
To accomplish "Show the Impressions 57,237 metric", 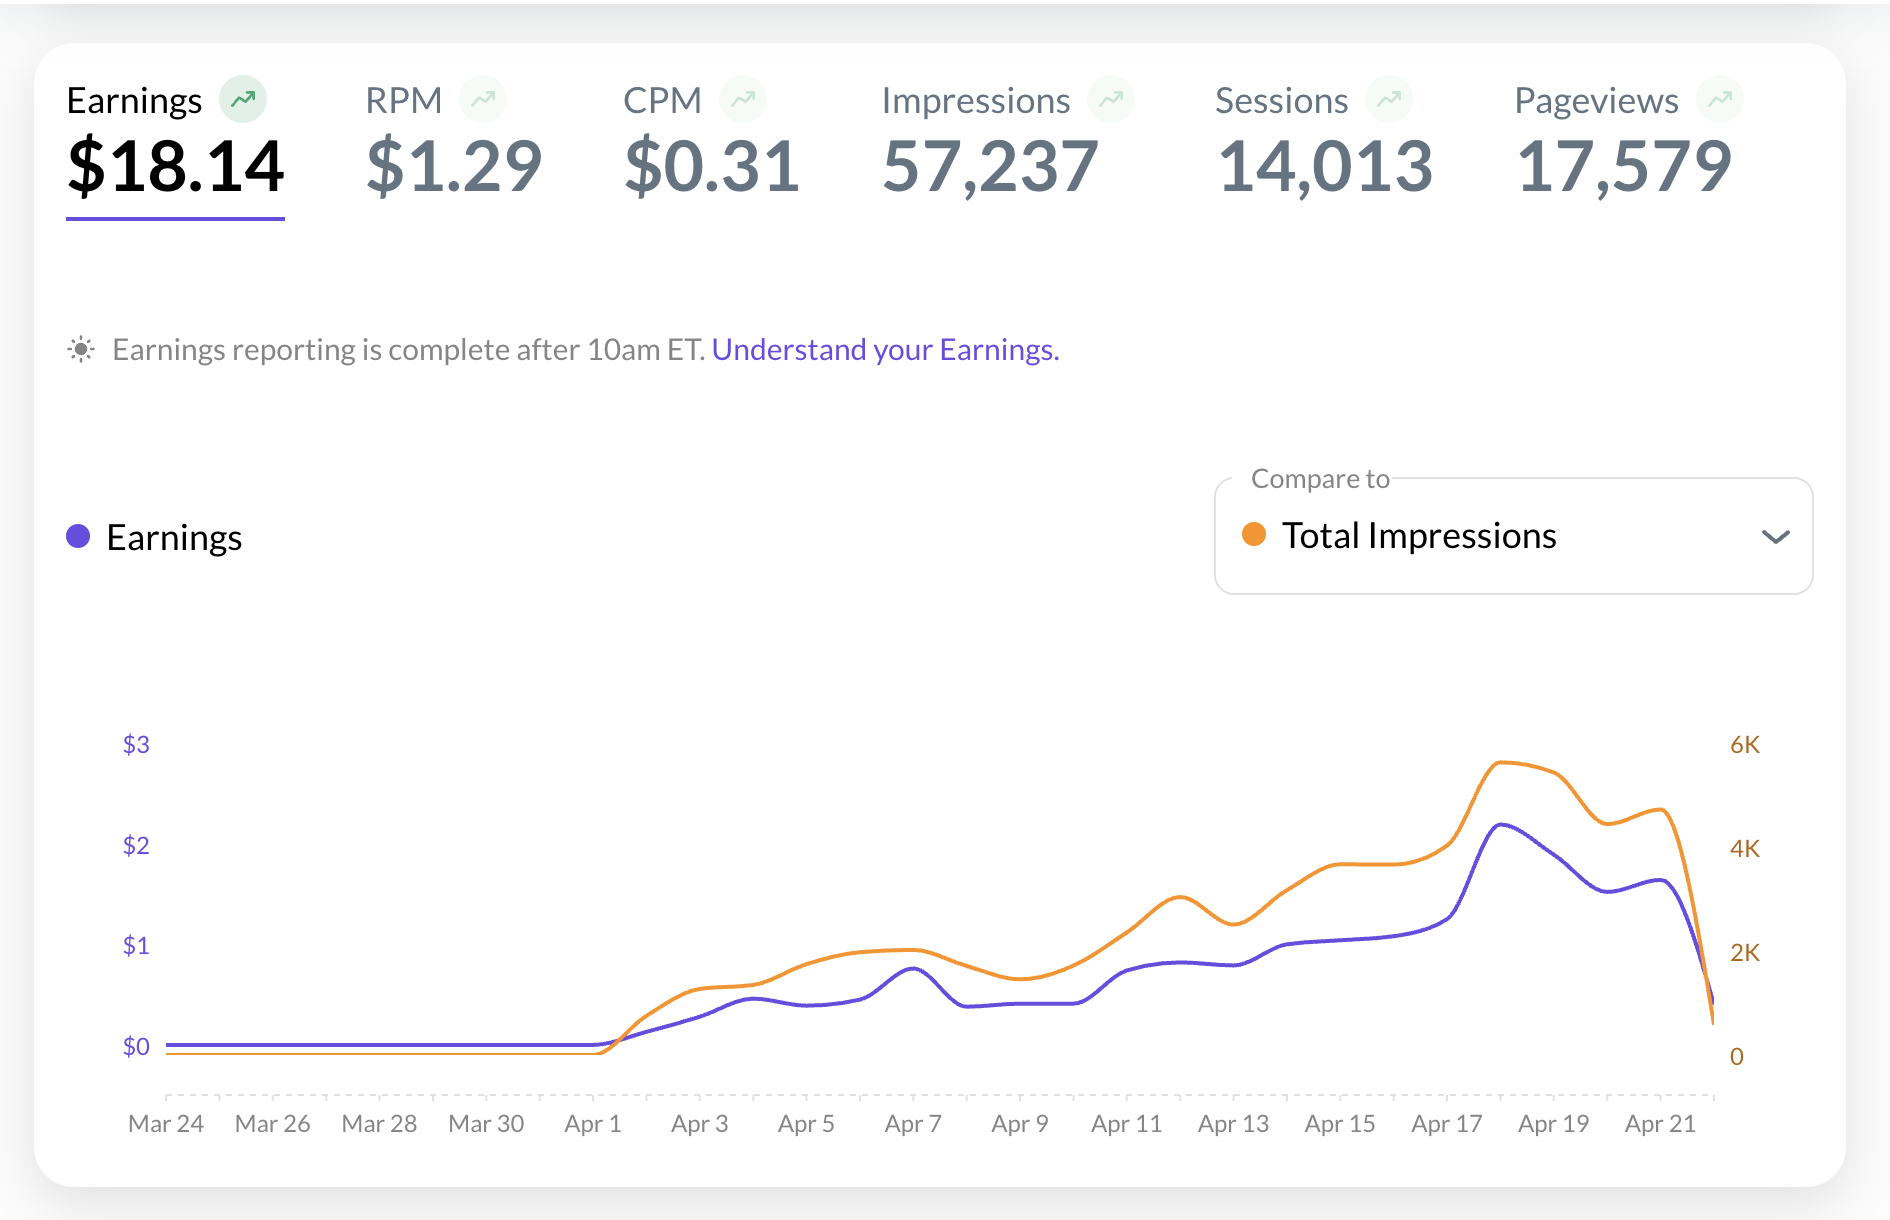I will (990, 165).
